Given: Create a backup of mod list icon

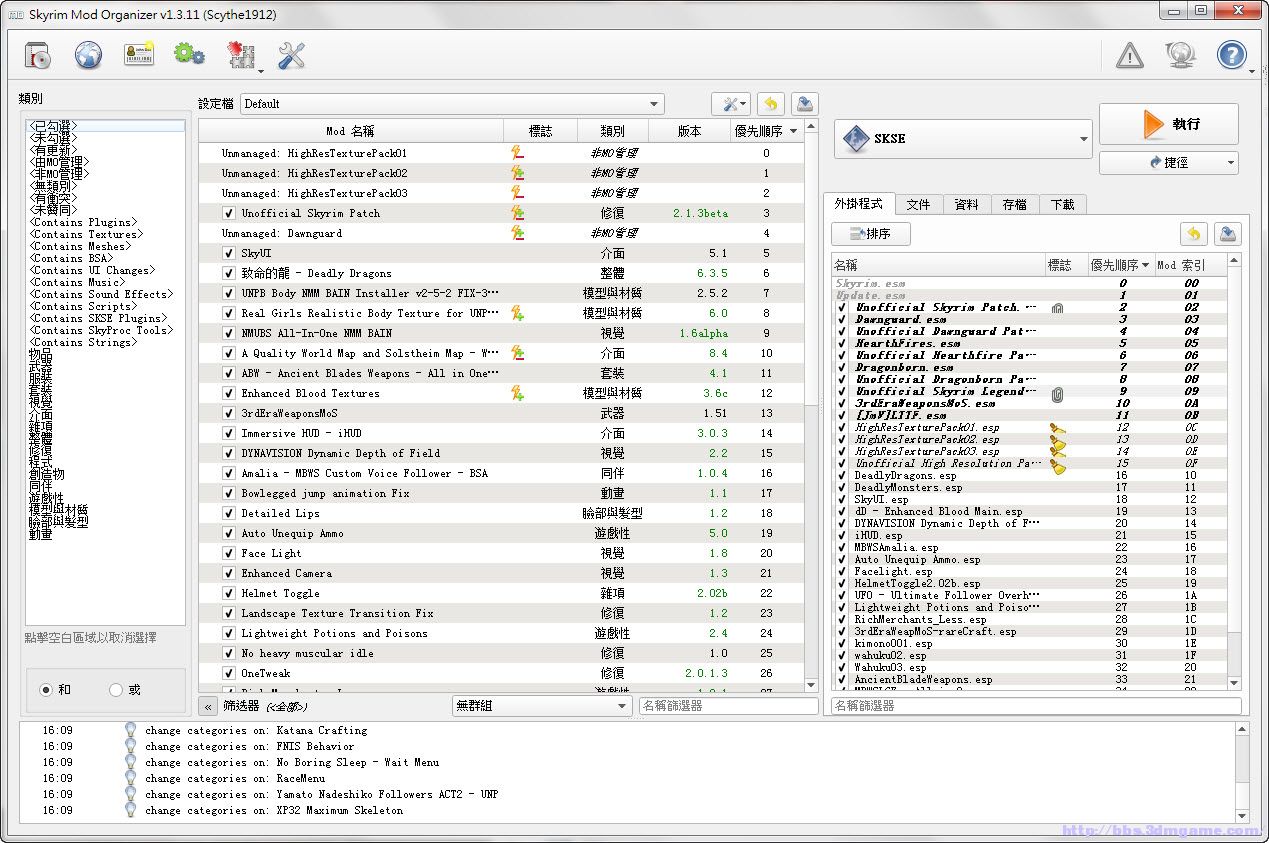Looking at the screenshot, I should (x=805, y=104).
